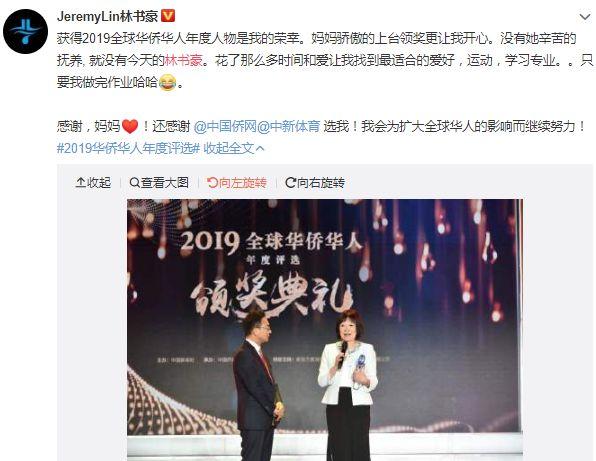Click the orange verified V badge
The height and width of the screenshot is (461, 596).
coord(168,16)
